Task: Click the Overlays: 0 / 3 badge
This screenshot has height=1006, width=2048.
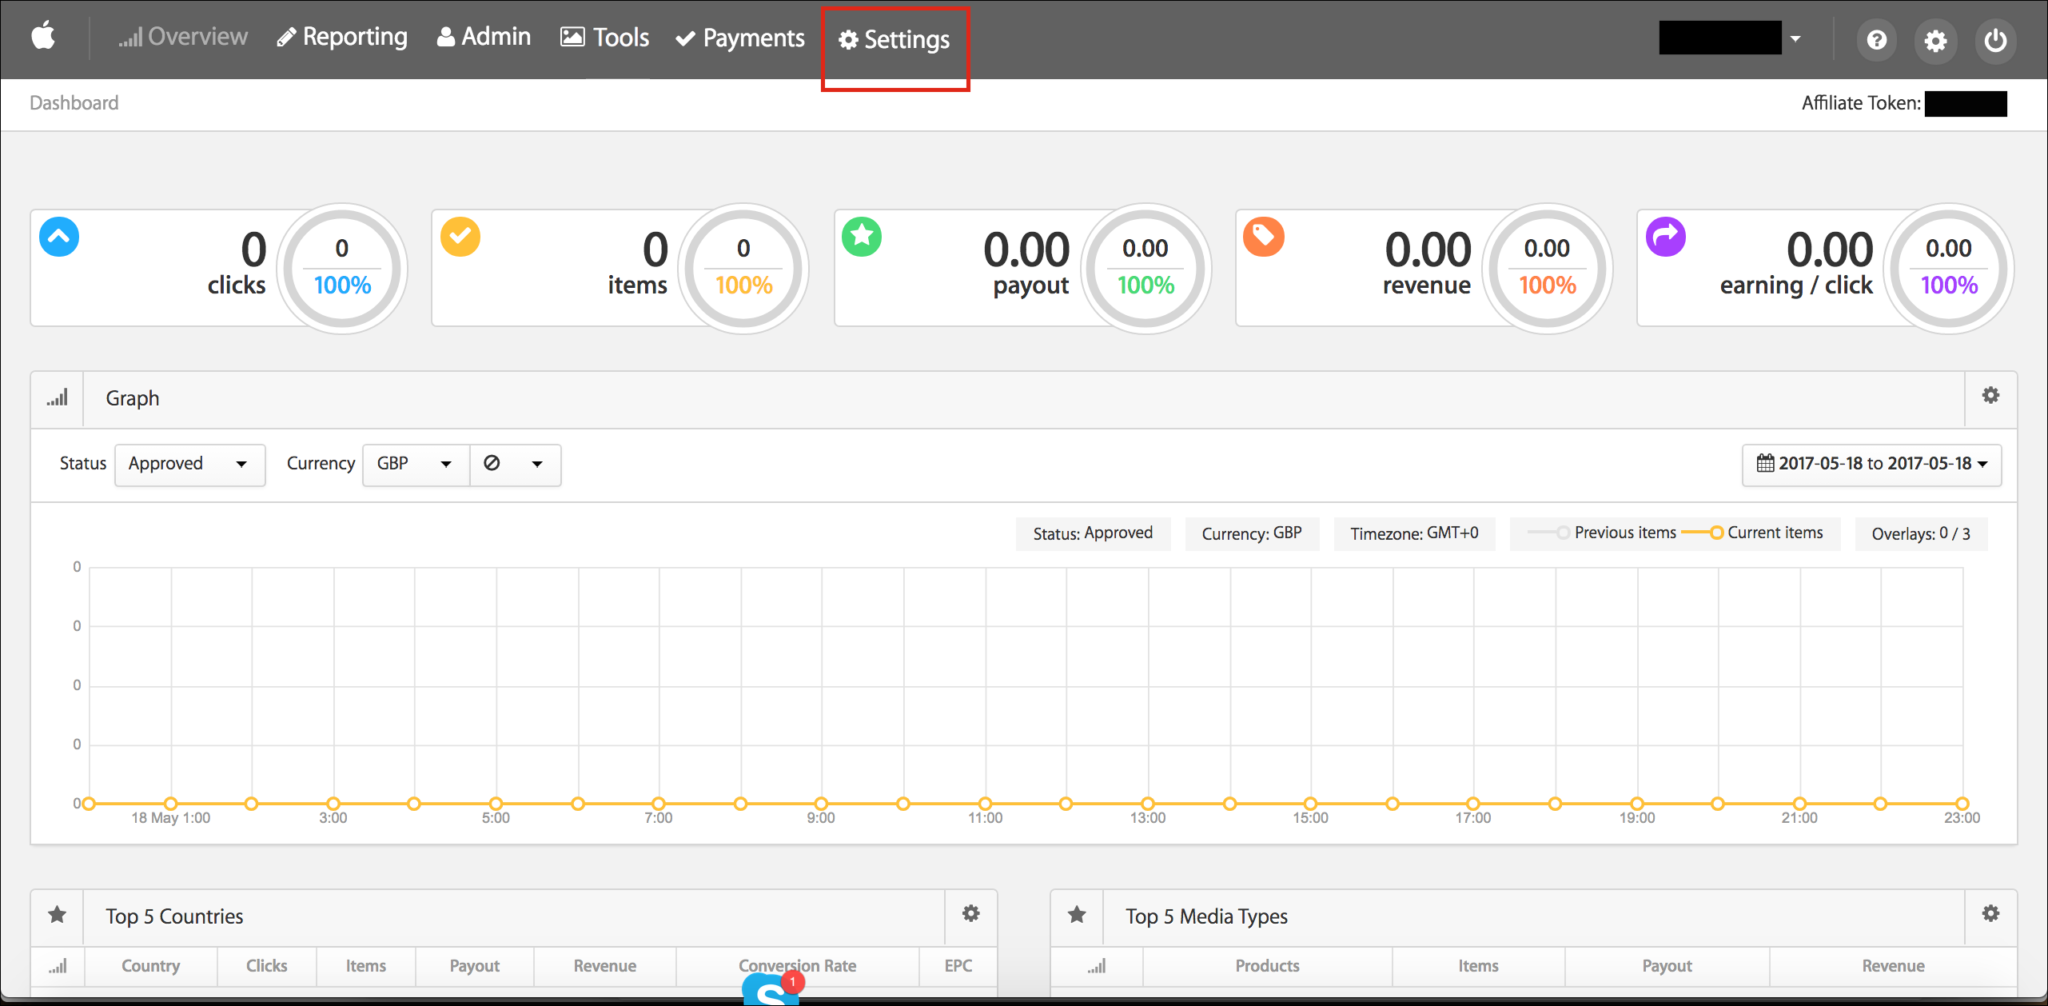Action: [1921, 533]
